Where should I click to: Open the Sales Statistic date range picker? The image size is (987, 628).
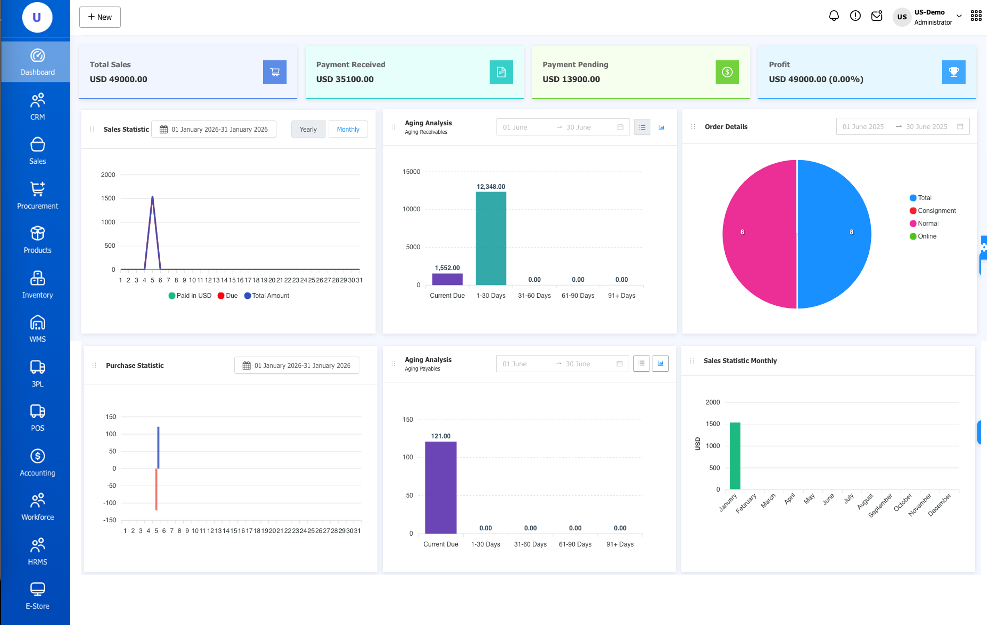[214, 130]
